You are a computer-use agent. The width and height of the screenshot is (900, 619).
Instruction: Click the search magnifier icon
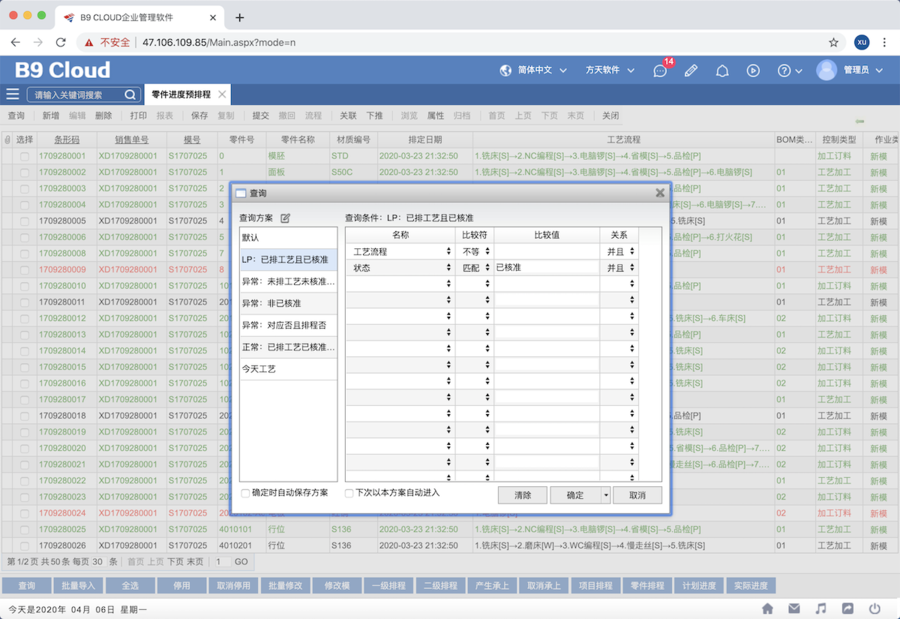(130, 95)
